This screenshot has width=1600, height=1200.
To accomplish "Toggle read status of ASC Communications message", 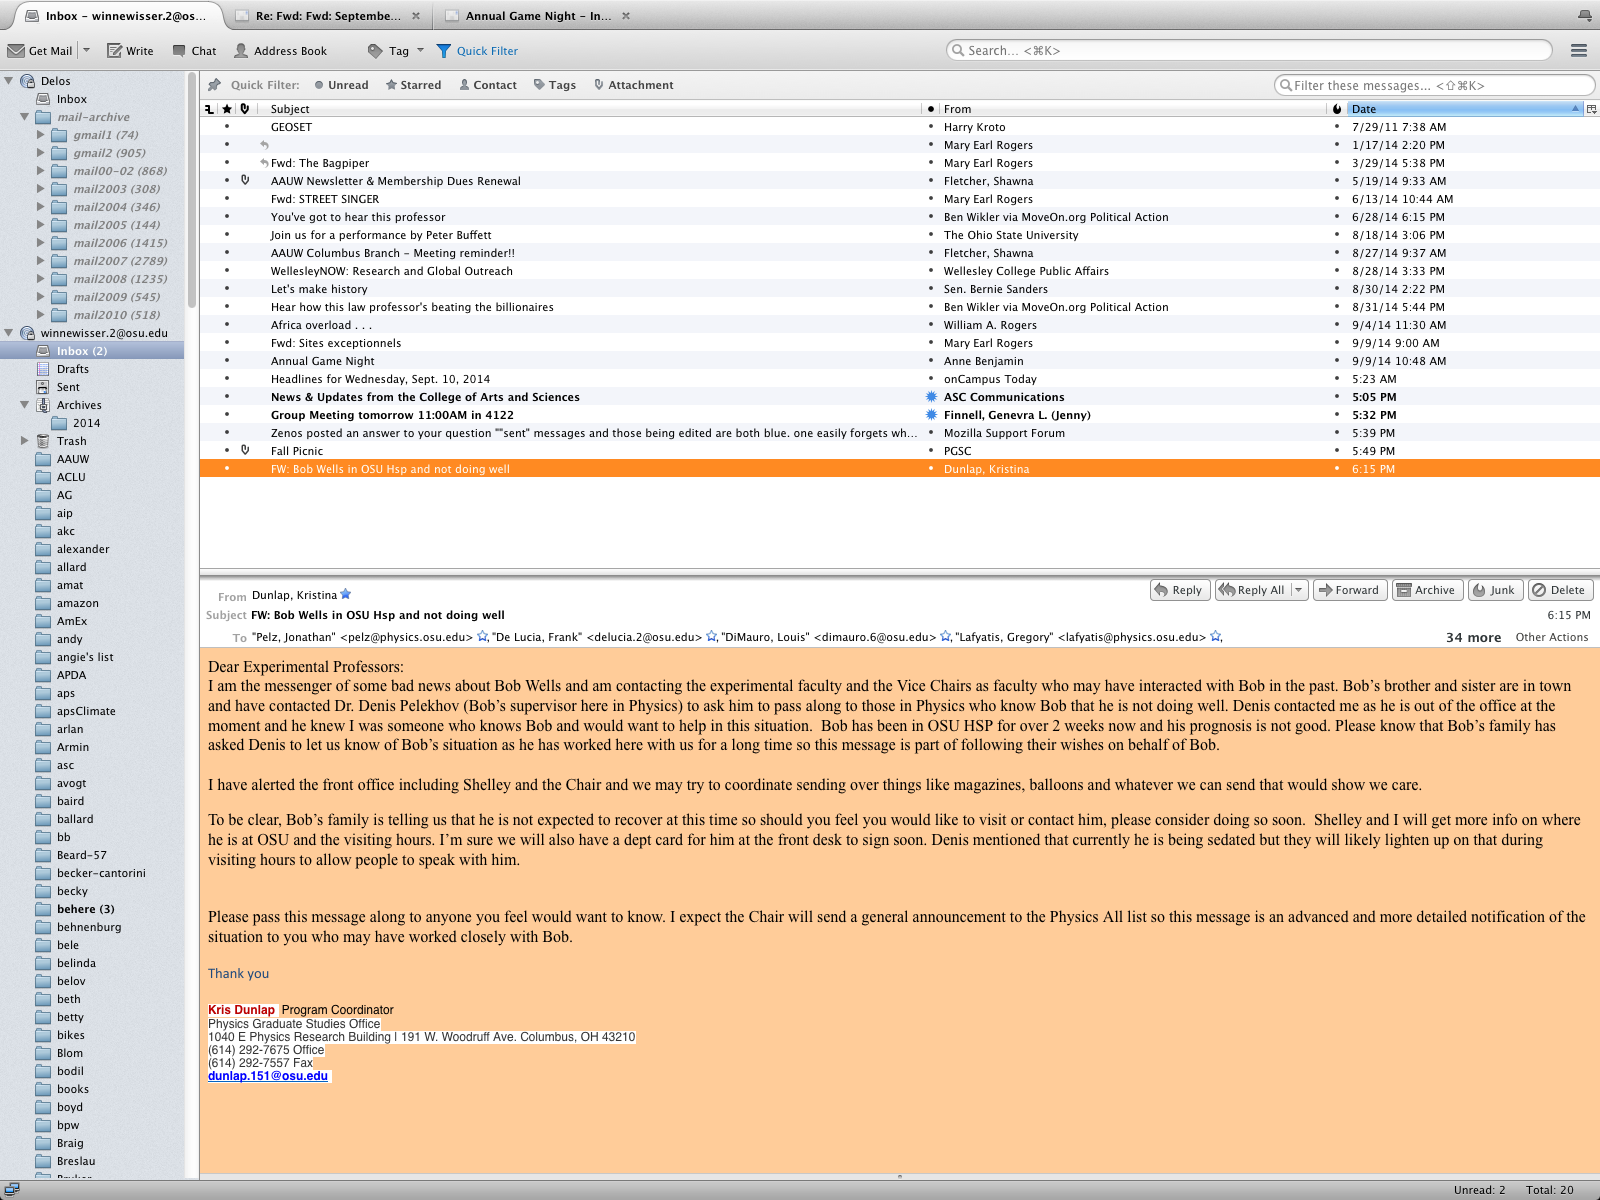I will click(931, 397).
